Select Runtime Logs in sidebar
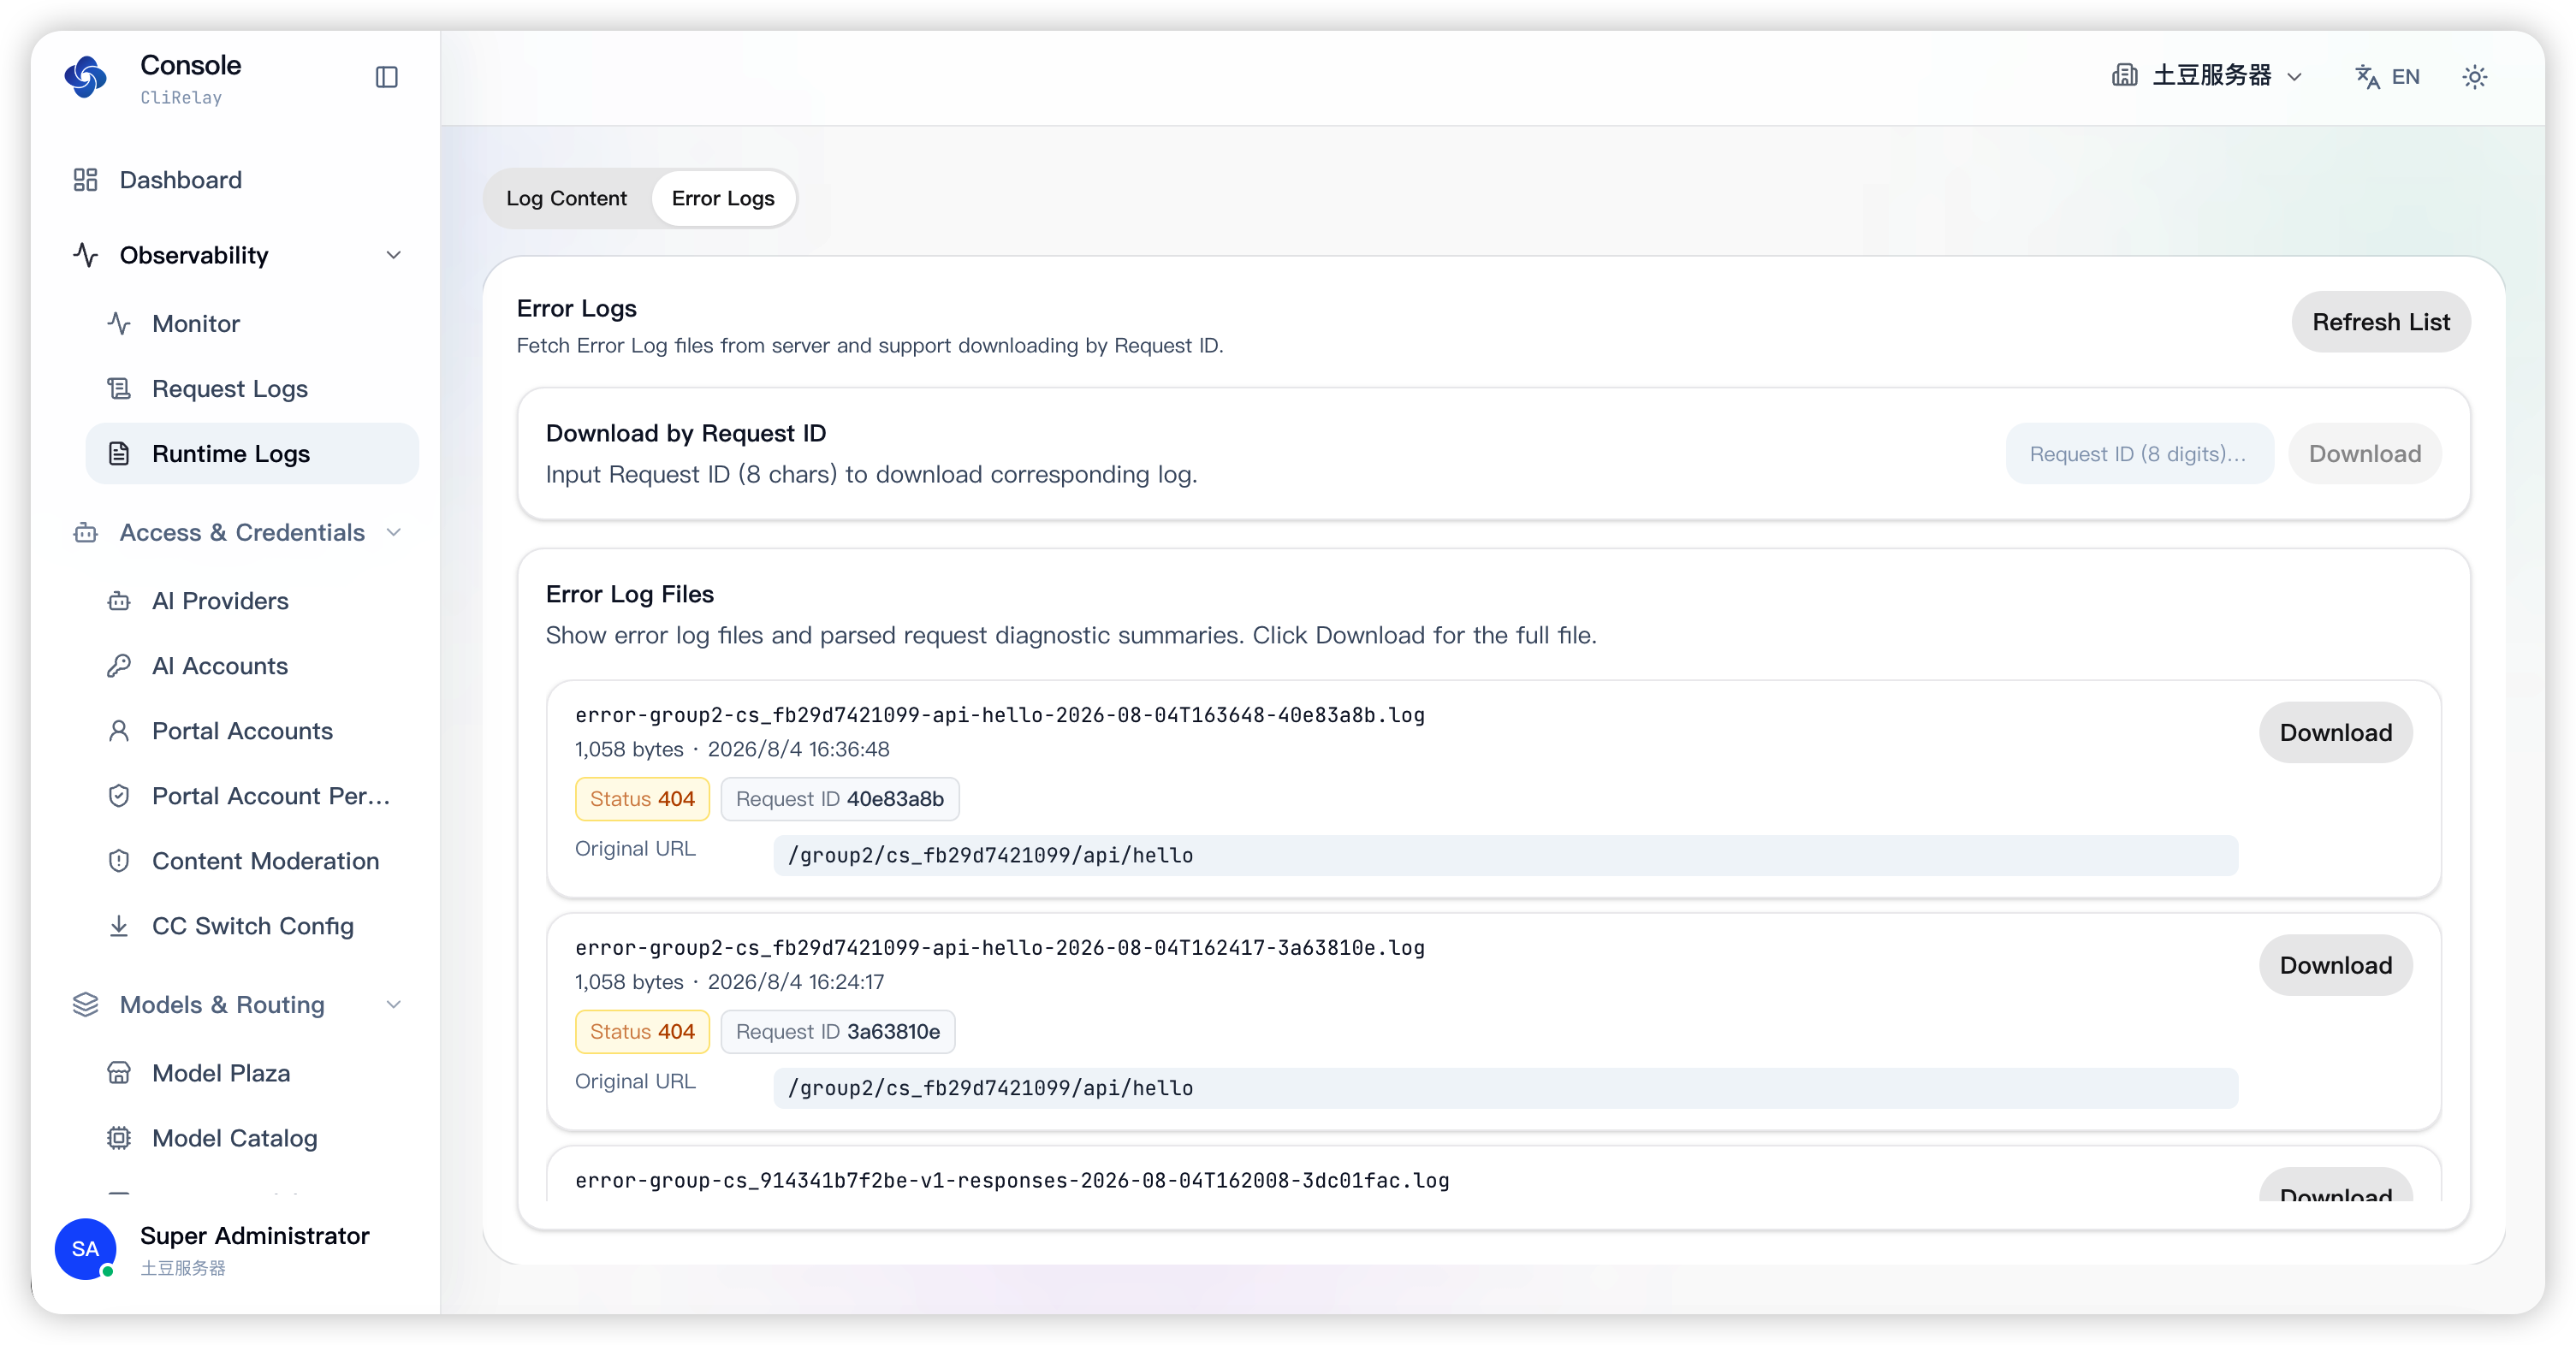Viewport: 2576px width, 1345px height. (x=252, y=454)
